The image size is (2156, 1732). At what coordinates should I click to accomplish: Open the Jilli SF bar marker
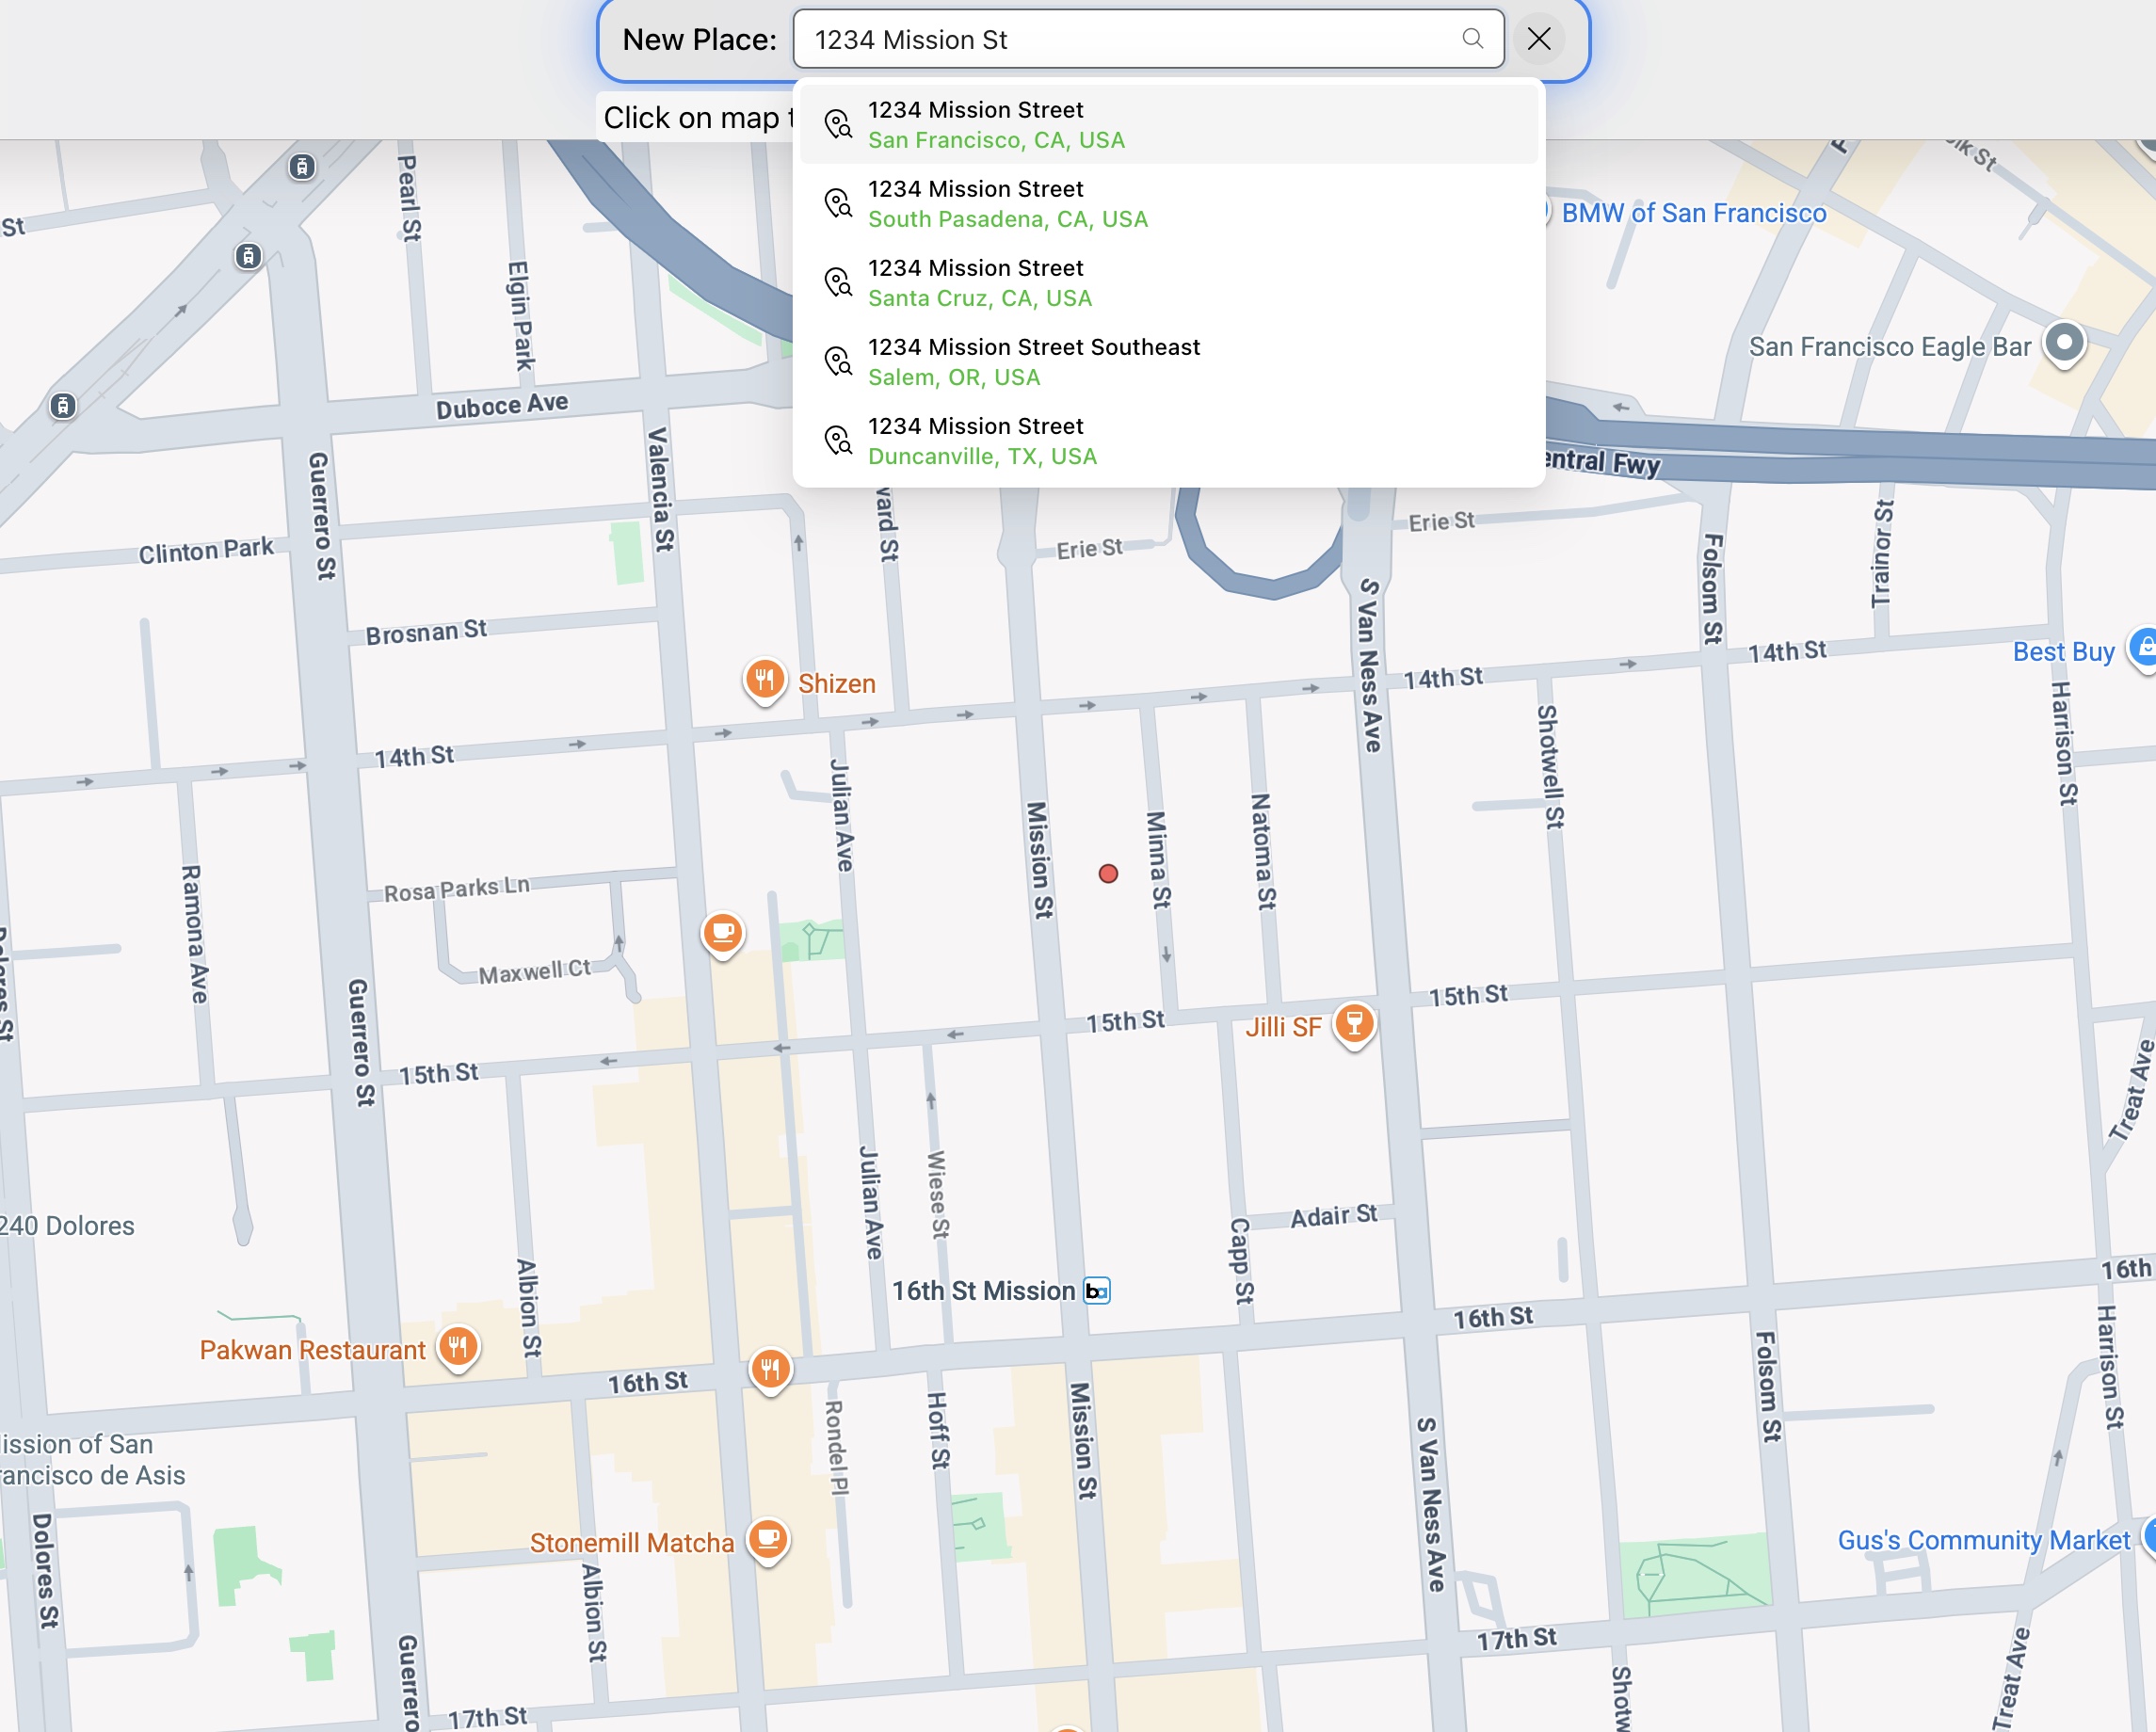click(x=1354, y=1024)
